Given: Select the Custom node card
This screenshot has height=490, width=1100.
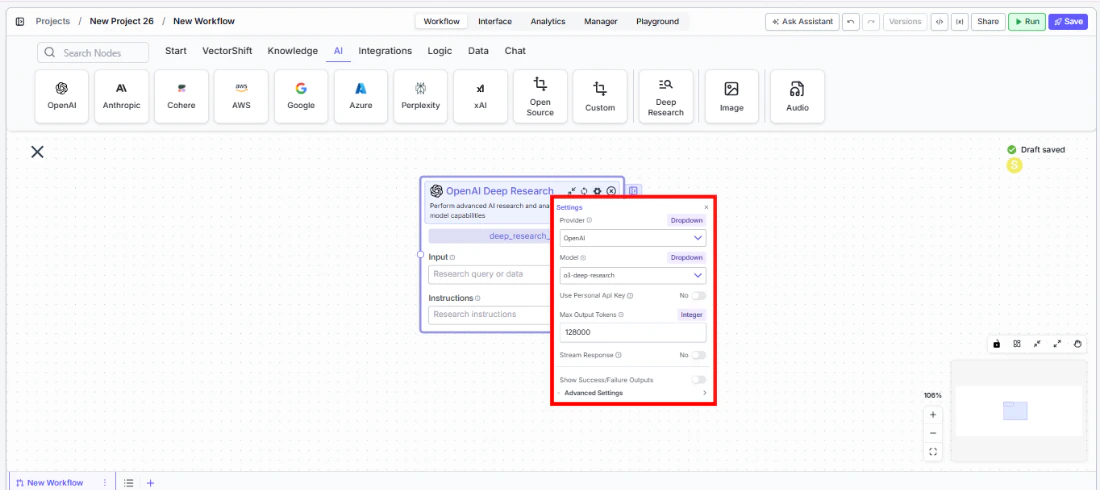Looking at the screenshot, I should point(600,96).
